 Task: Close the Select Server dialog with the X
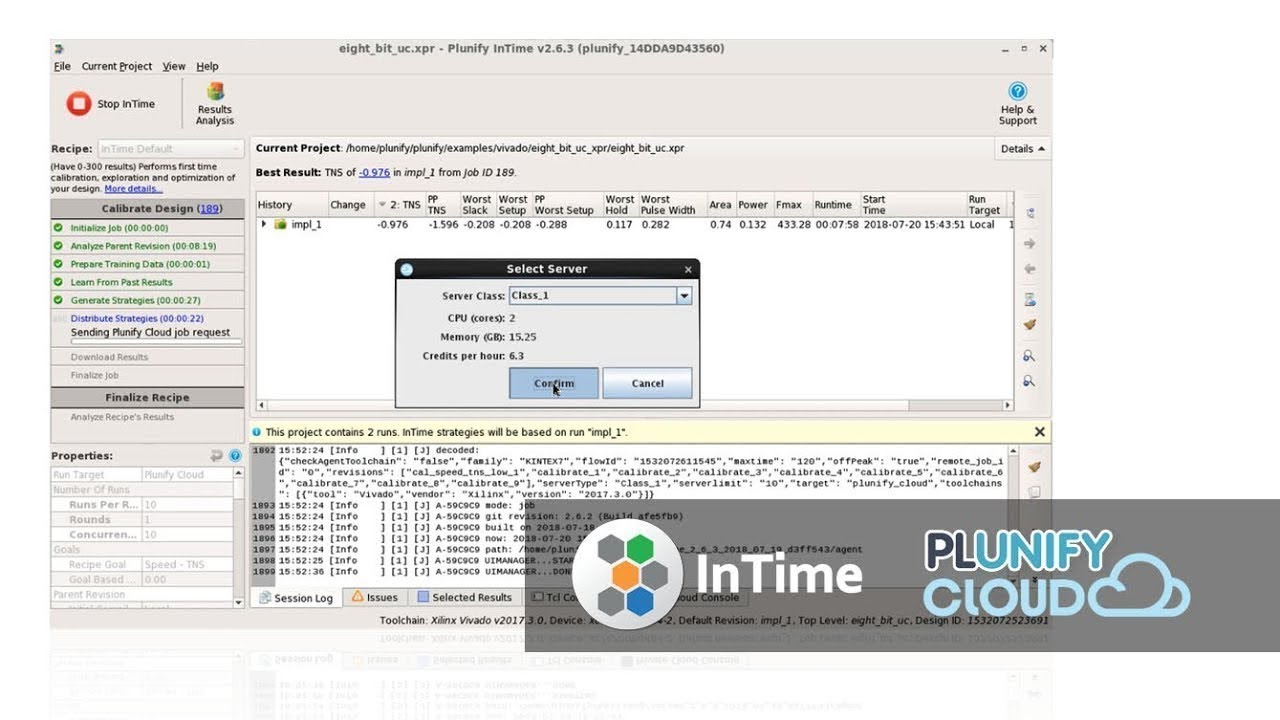(688, 269)
